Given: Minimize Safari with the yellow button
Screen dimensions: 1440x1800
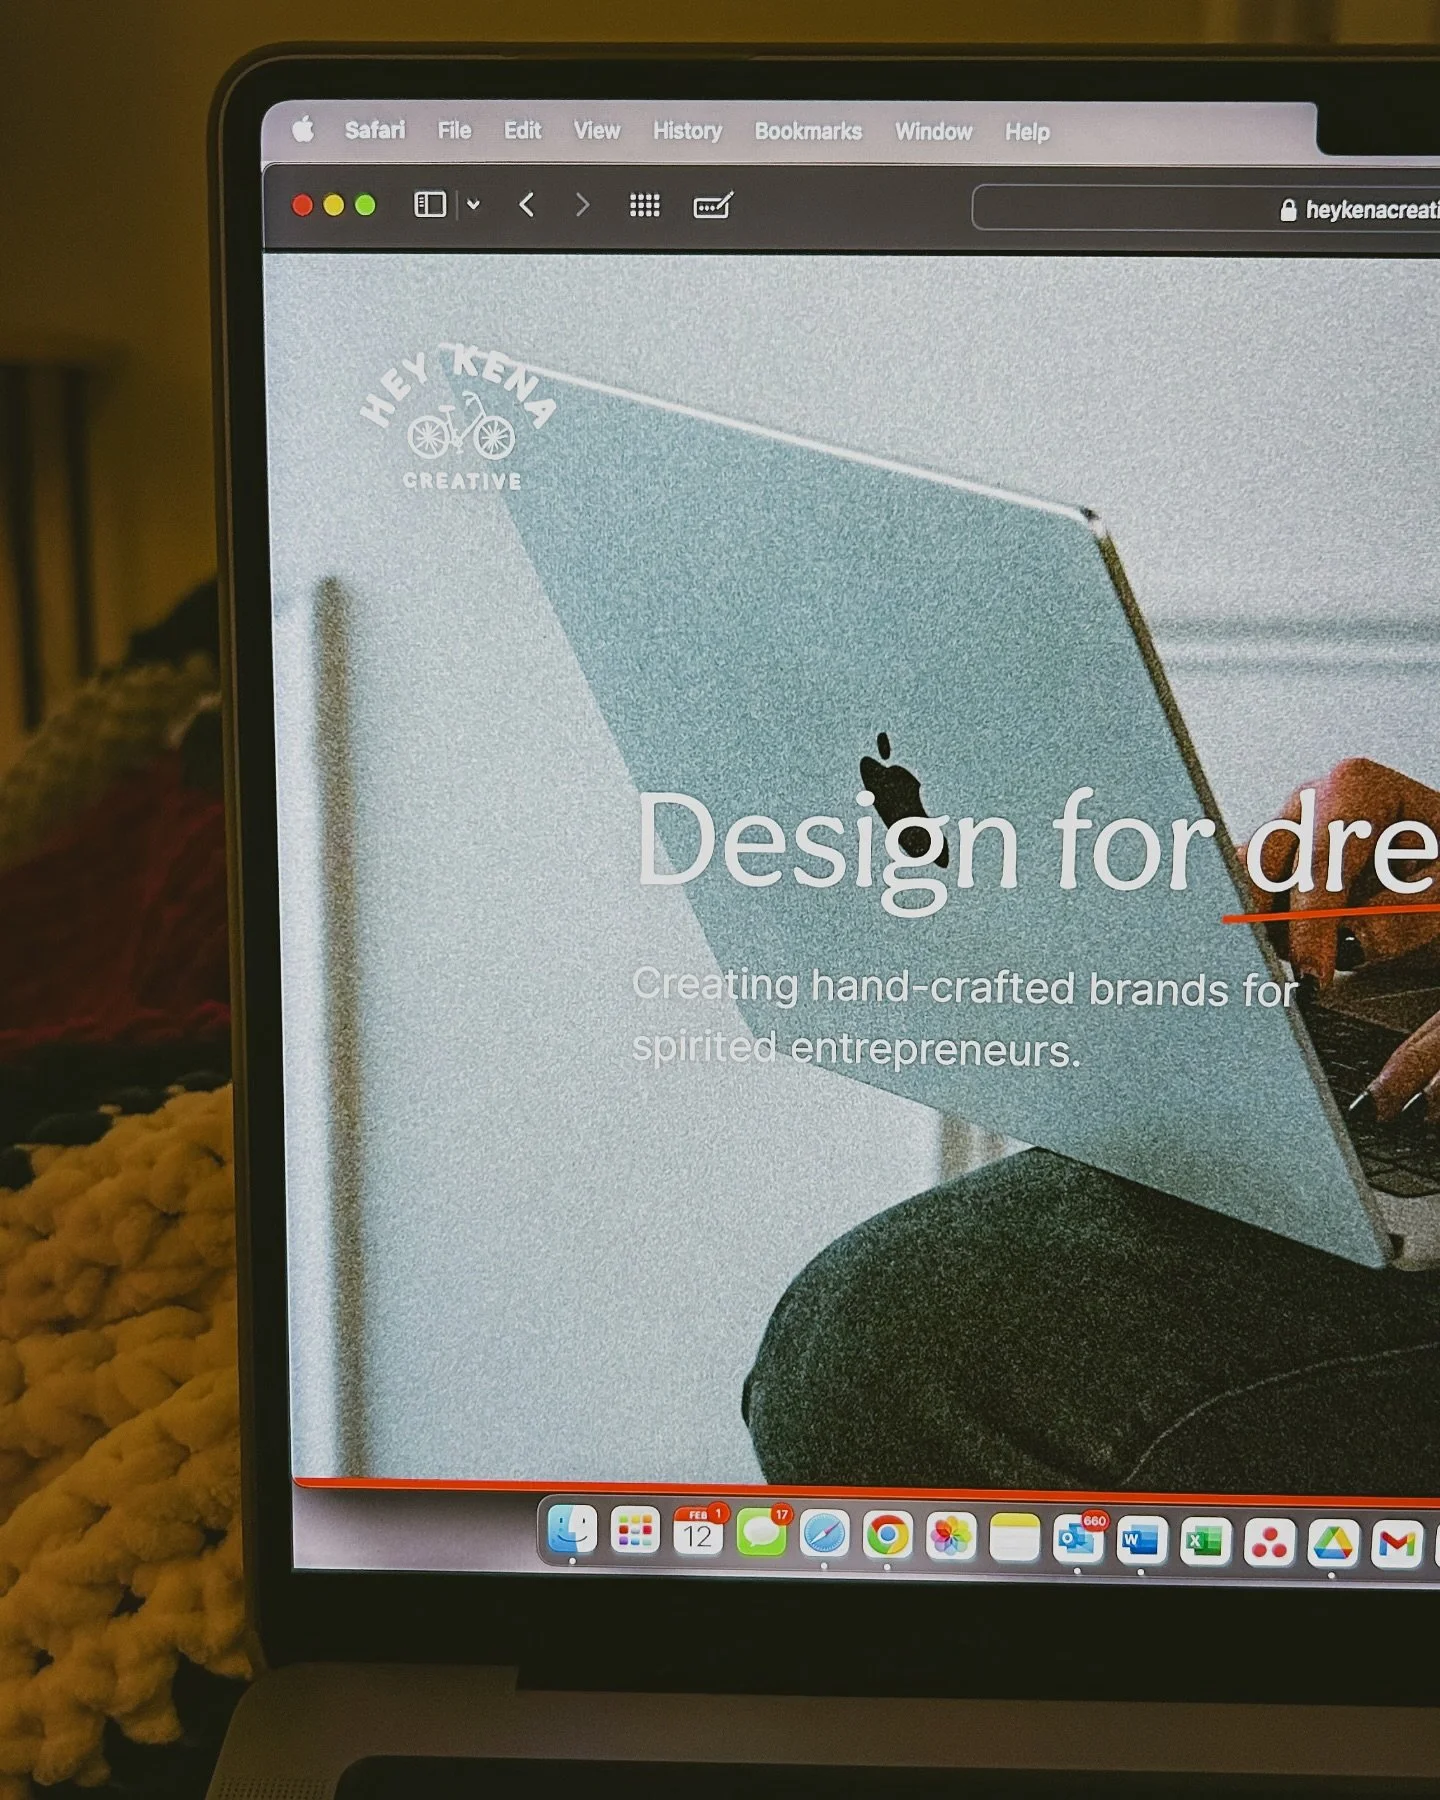Looking at the screenshot, I should point(334,205).
